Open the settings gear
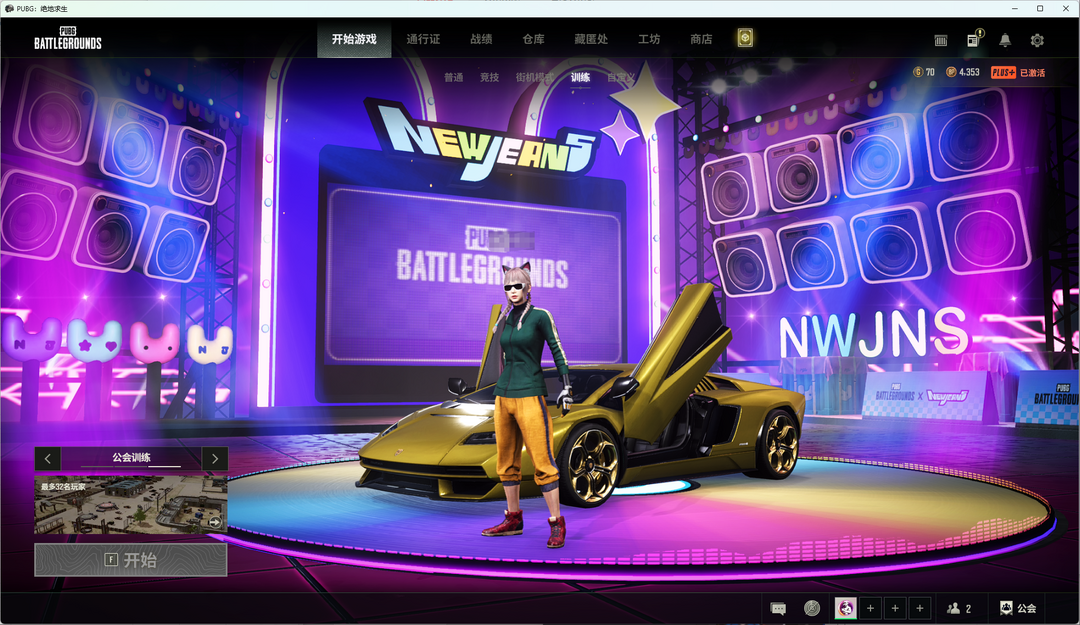Screen dimensions: 1080x625 [x=1037, y=40]
